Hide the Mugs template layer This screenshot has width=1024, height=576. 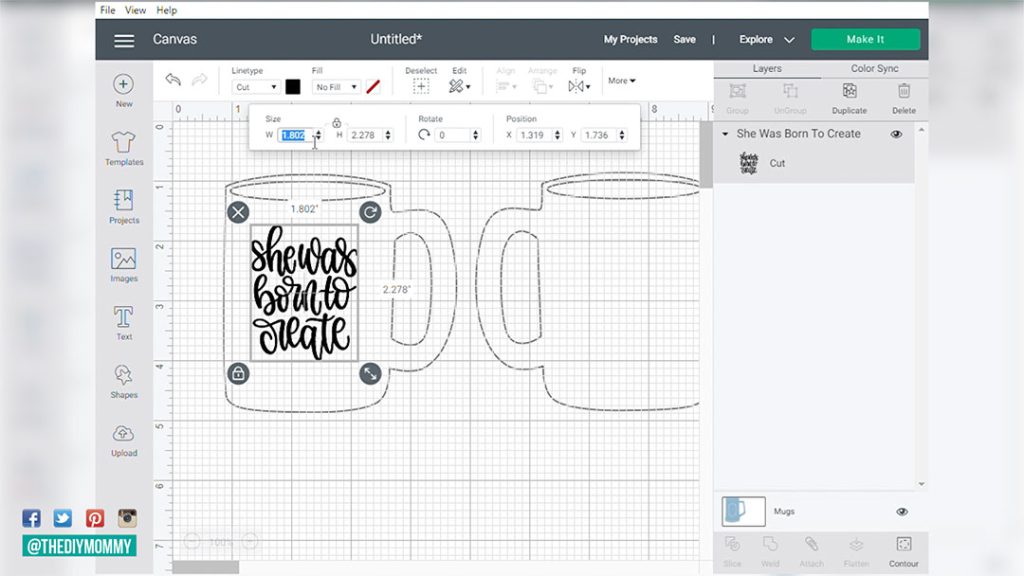click(902, 511)
